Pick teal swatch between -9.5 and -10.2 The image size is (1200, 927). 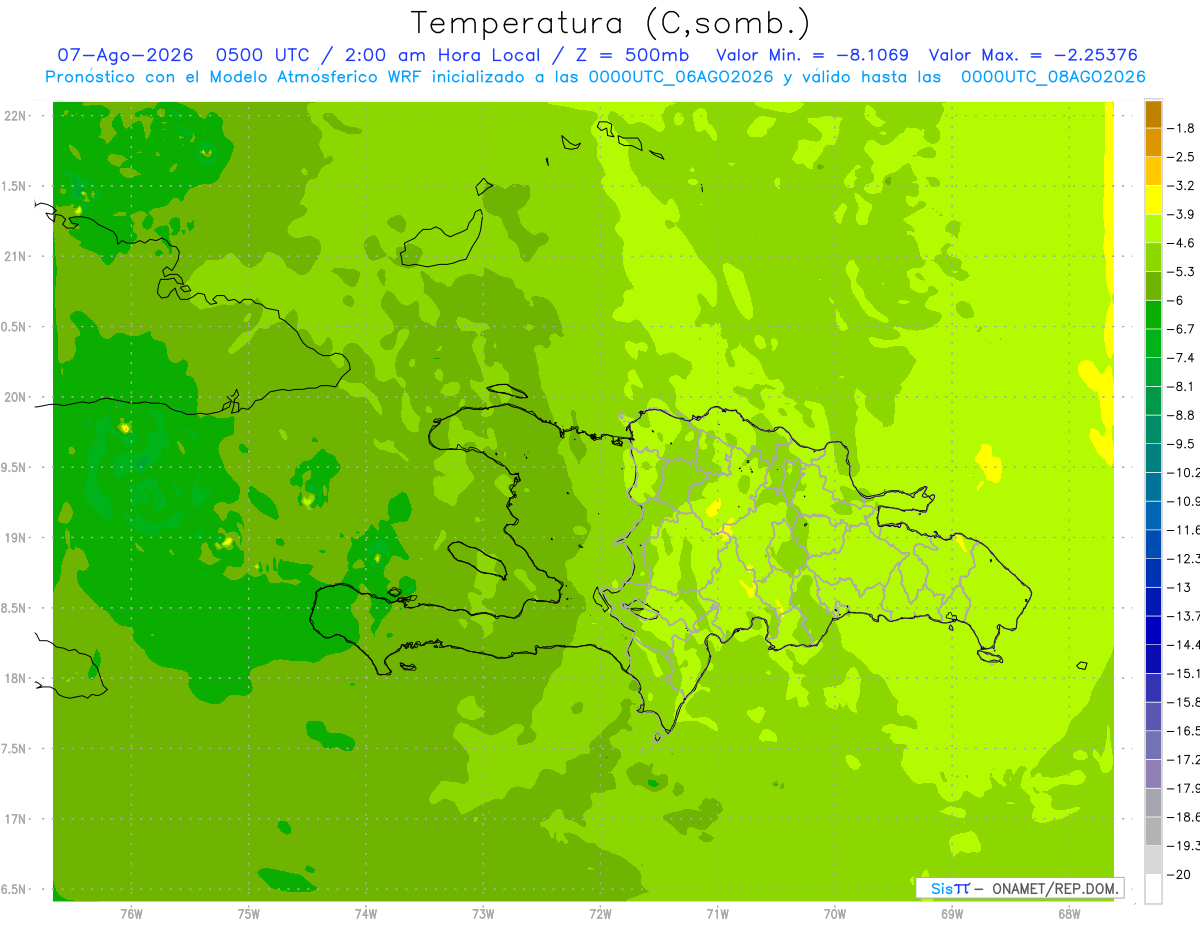(1153, 458)
